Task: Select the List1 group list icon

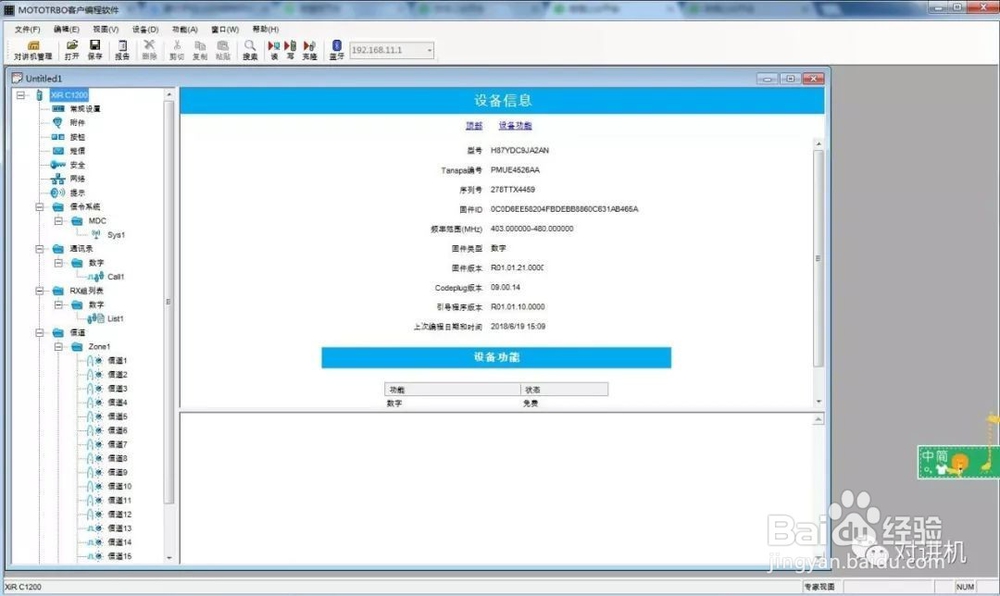Action: pyautogui.click(x=96, y=318)
